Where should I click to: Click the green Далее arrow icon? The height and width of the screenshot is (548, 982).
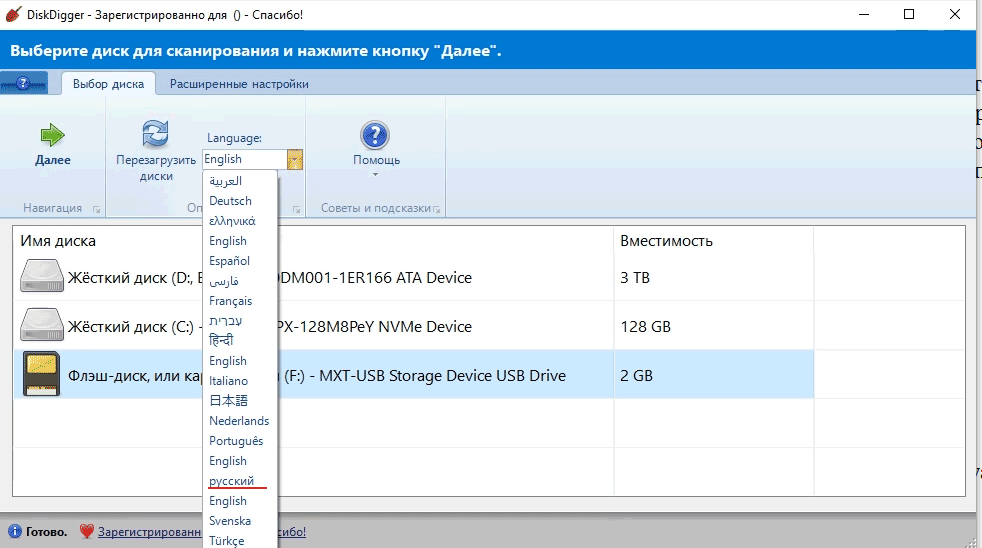[x=53, y=135]
